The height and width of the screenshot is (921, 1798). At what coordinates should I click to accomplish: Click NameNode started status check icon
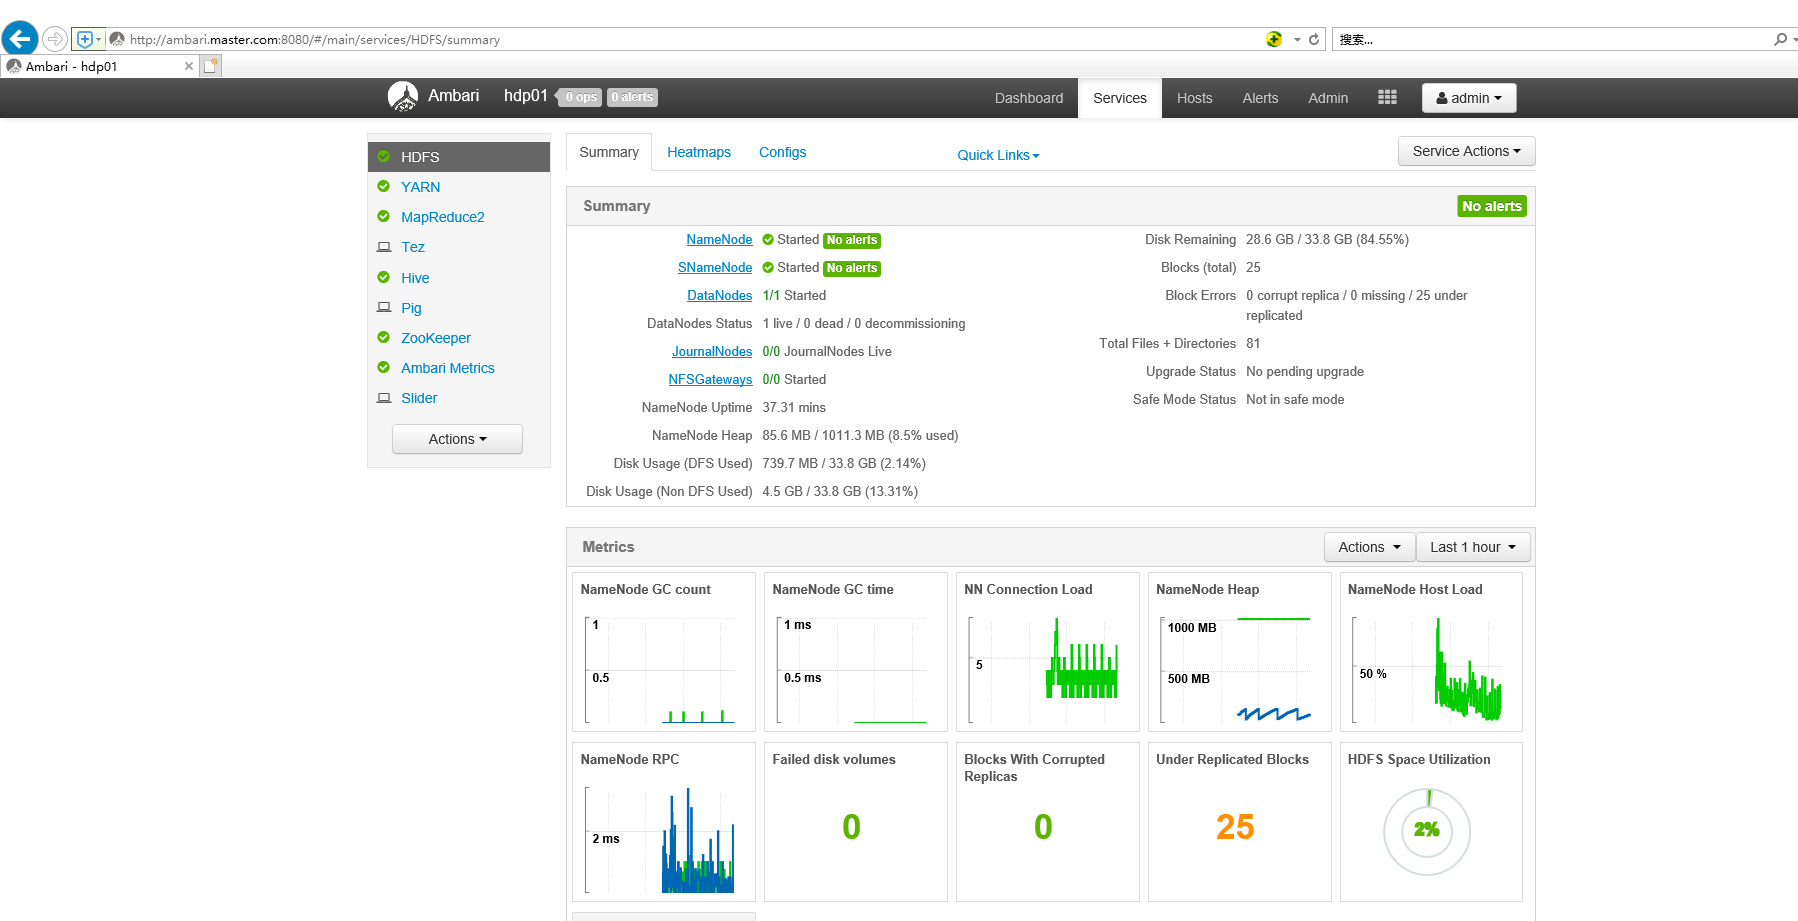[768, 239]
